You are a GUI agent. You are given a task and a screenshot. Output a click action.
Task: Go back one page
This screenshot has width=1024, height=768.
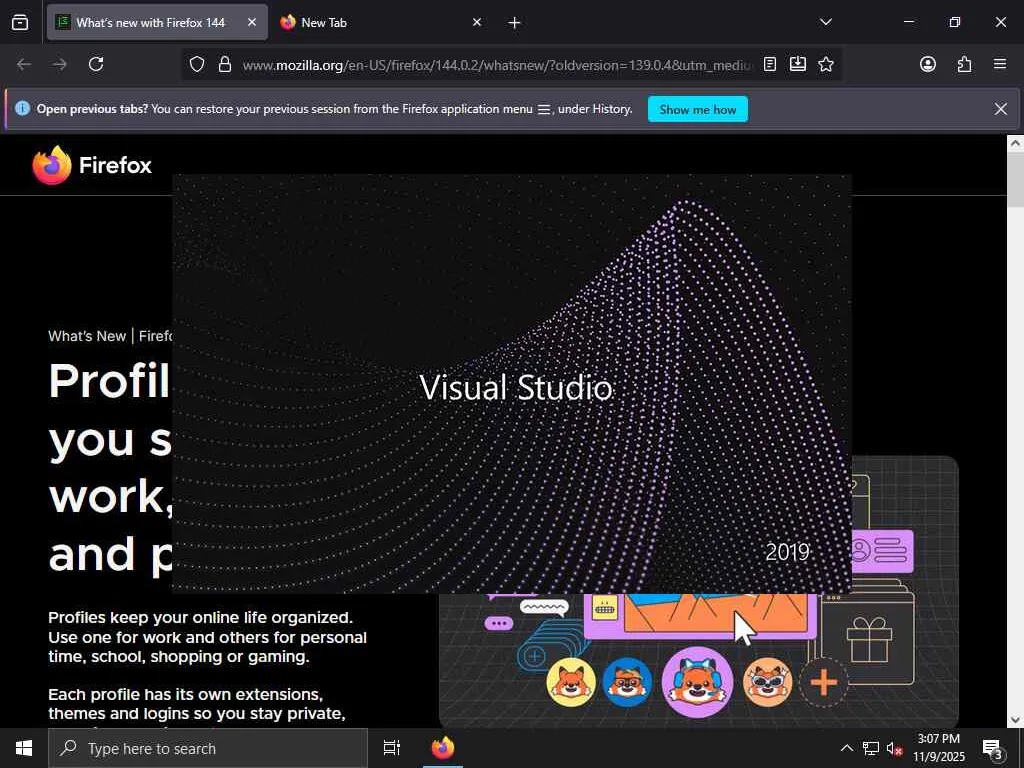coord(24,64)
